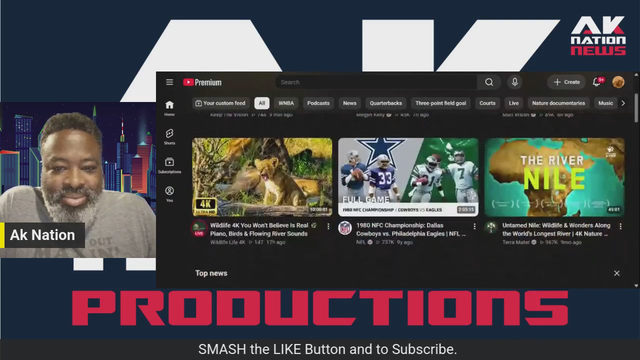Open the You section in sidebar
This screenshot has height=360, width=640.
169,194
